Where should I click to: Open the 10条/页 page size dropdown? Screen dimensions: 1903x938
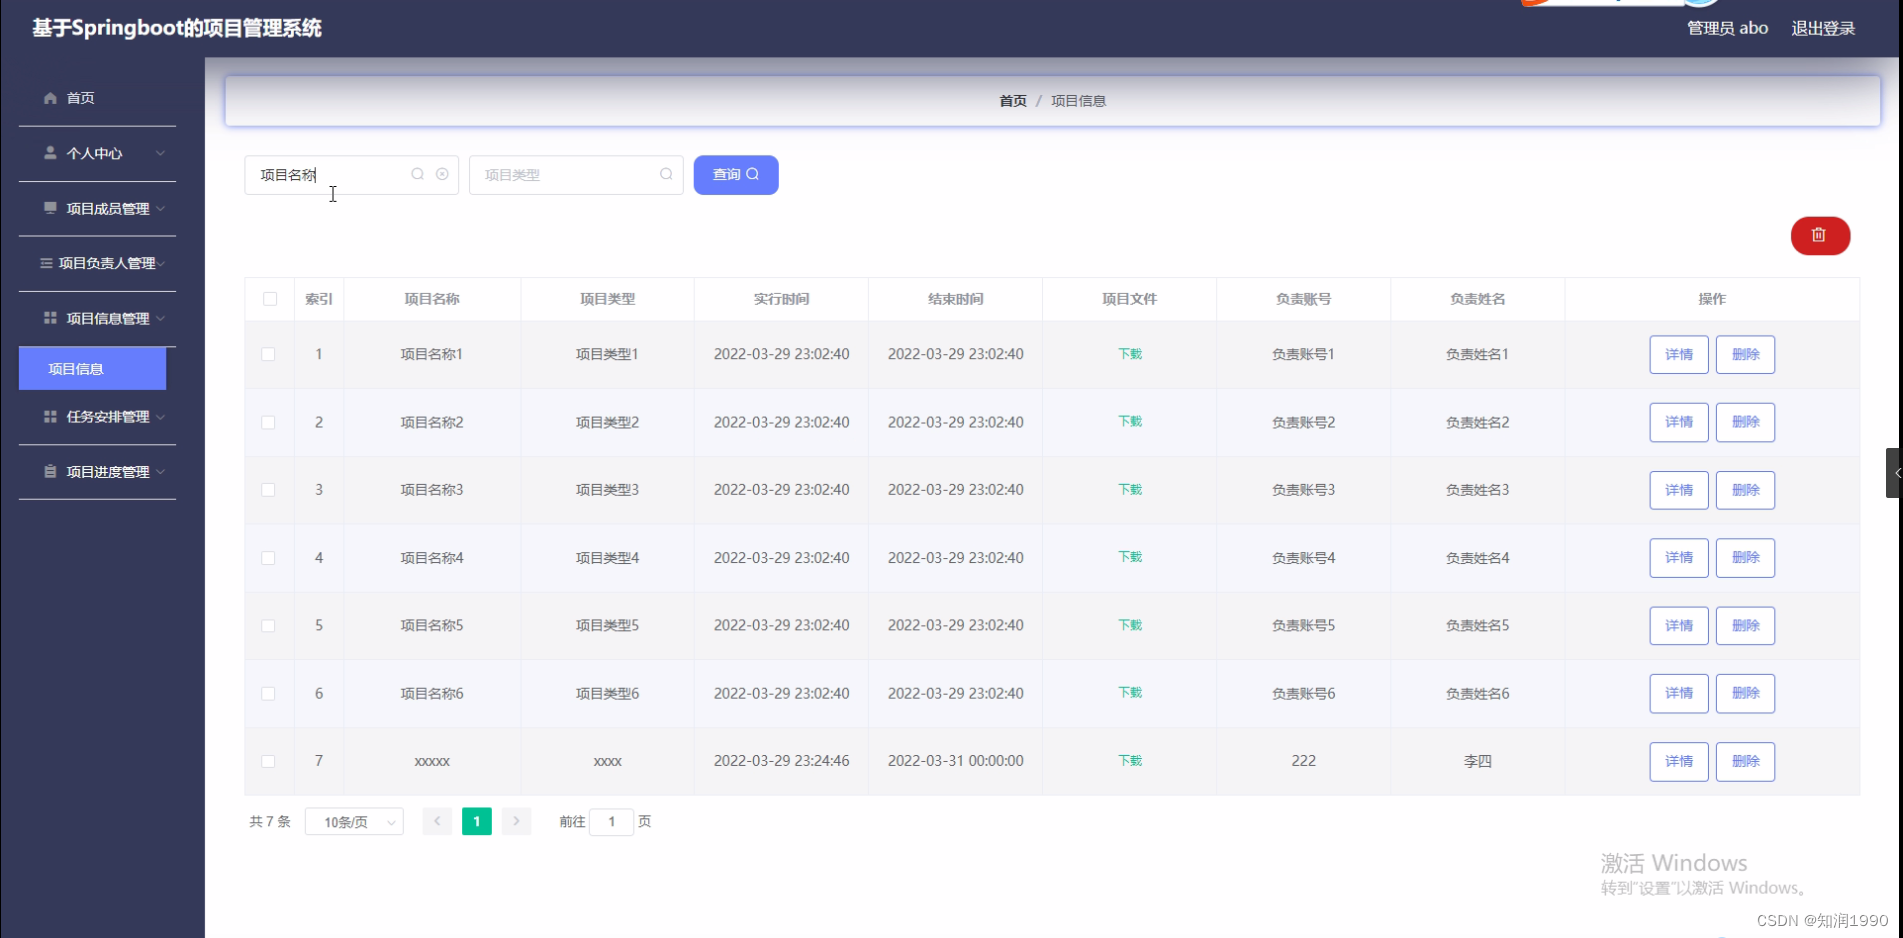click(353, 820)
